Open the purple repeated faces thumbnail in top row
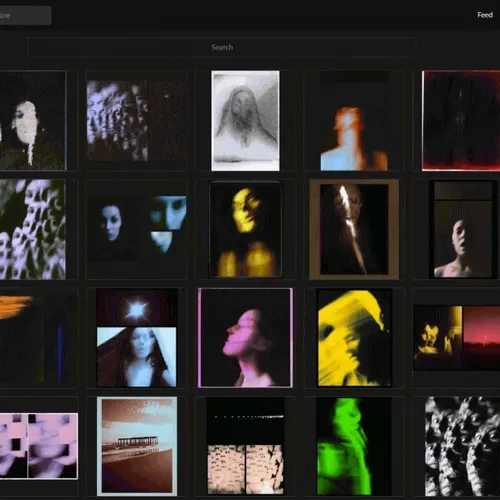 click(136, 120)
